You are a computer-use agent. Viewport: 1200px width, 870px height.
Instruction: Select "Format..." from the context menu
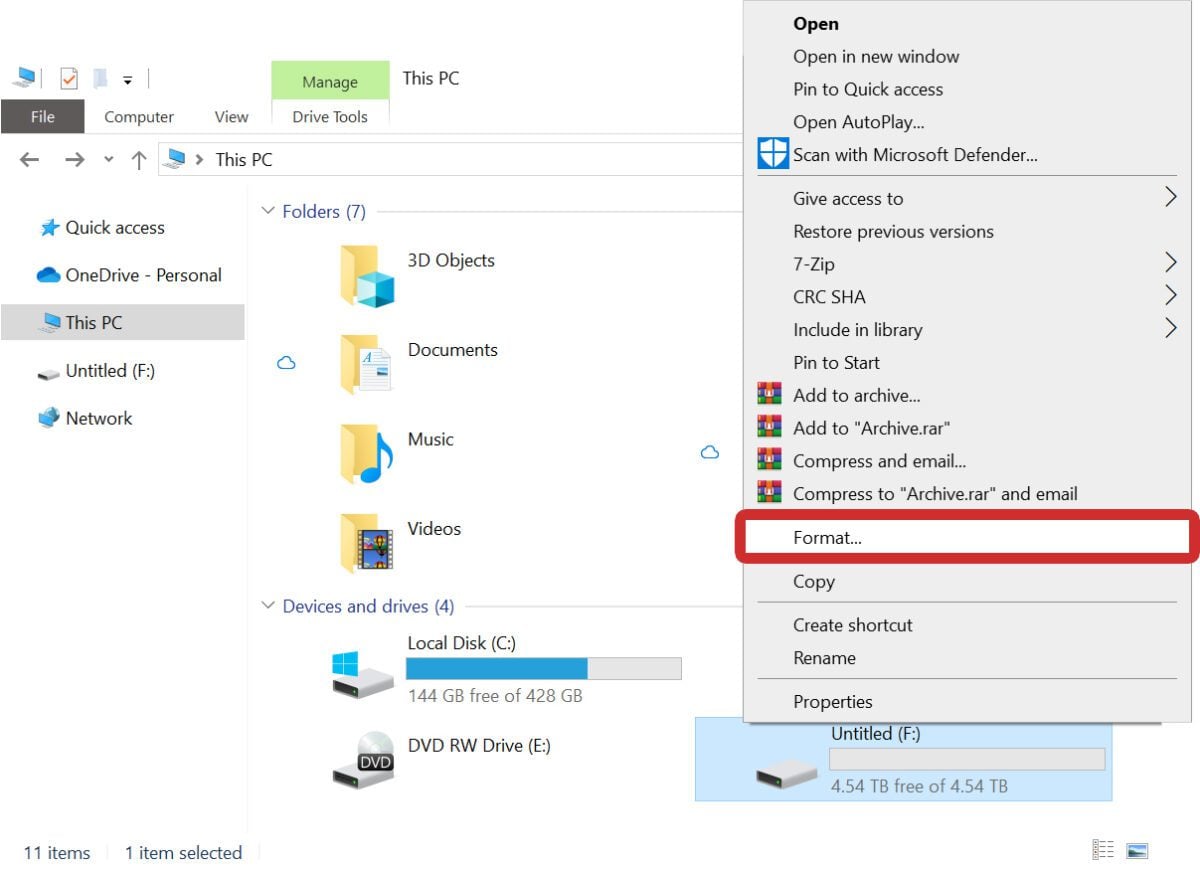[x=828, y=537]
